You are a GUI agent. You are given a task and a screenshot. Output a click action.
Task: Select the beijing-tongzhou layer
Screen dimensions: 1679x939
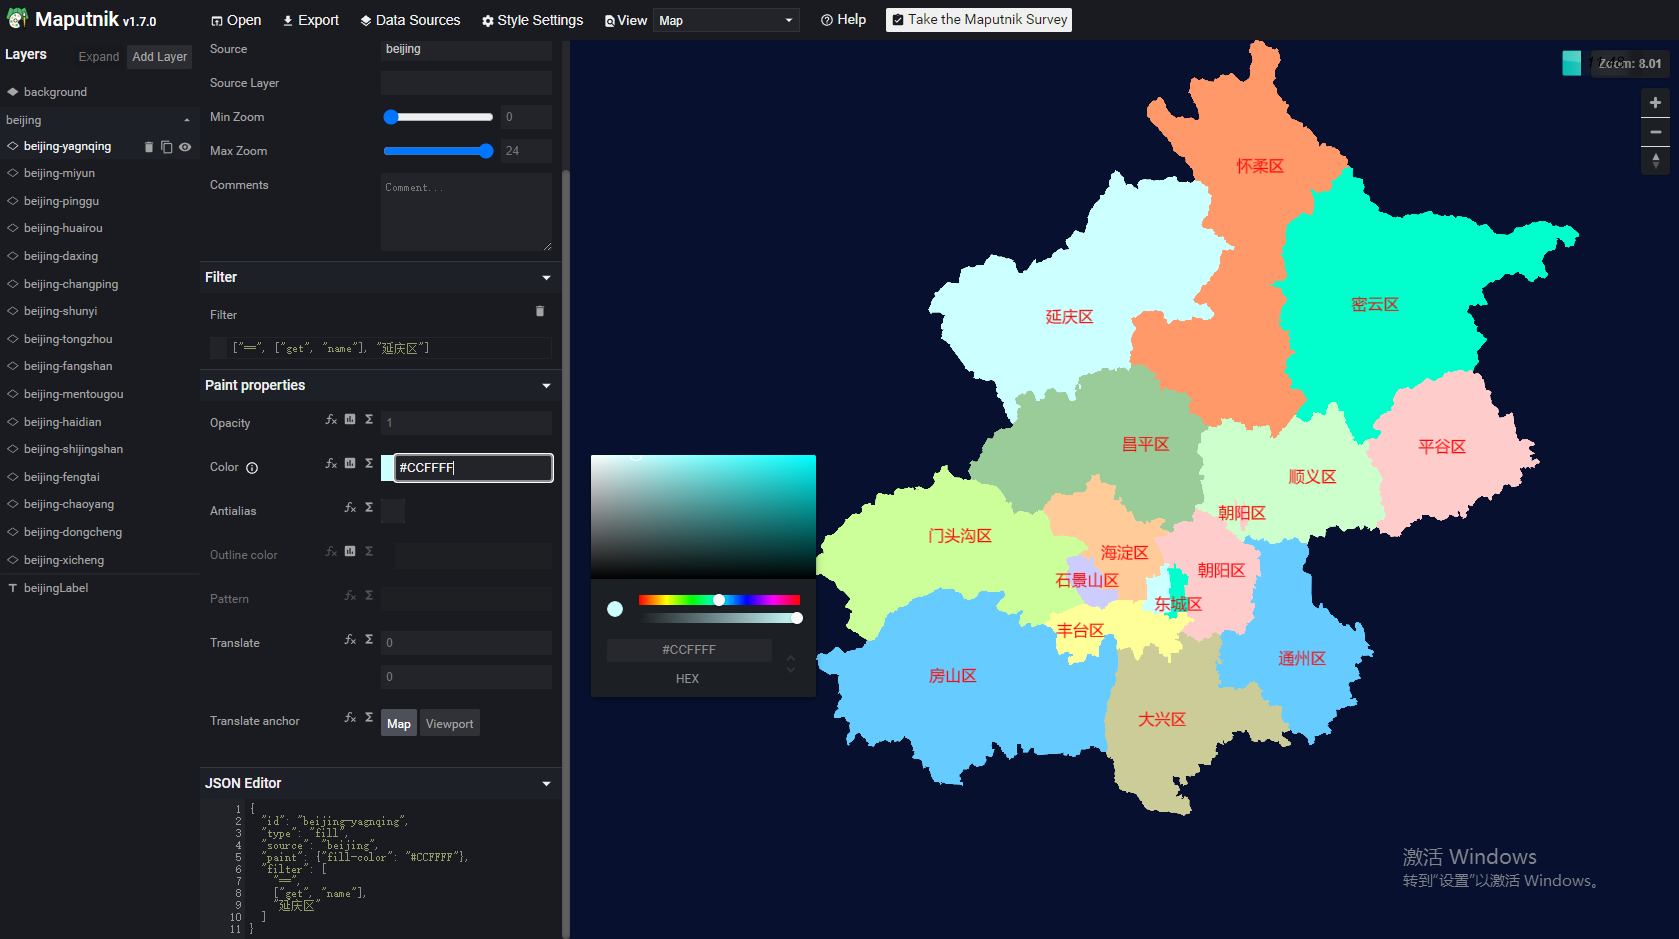click(66, 338)
